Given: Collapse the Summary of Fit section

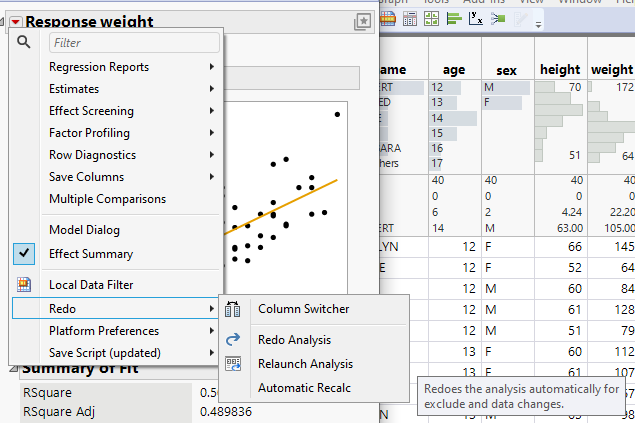Looking at the screenshot, I should [x=12, y=370].
